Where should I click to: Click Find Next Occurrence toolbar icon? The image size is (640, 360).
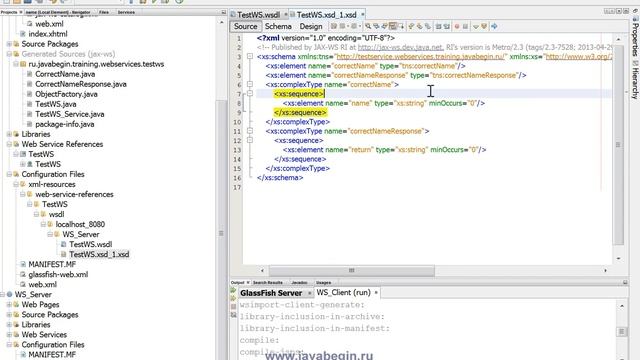384,26
